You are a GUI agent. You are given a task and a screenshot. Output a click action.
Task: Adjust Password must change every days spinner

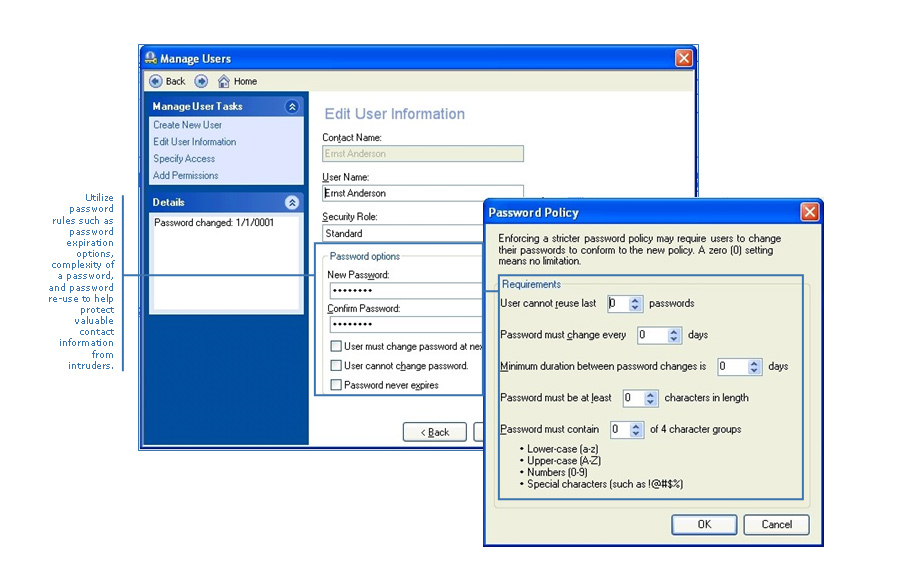(674, 335)
